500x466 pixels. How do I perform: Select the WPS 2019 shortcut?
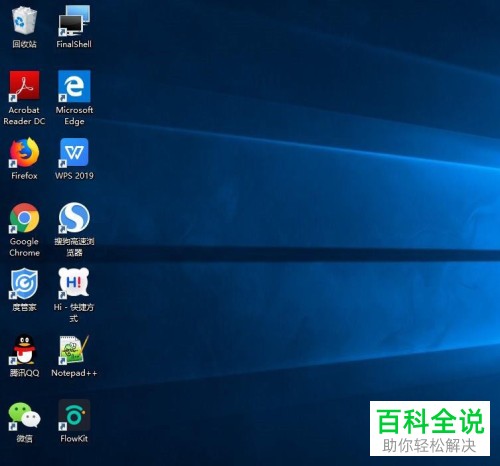coord(74,152)
